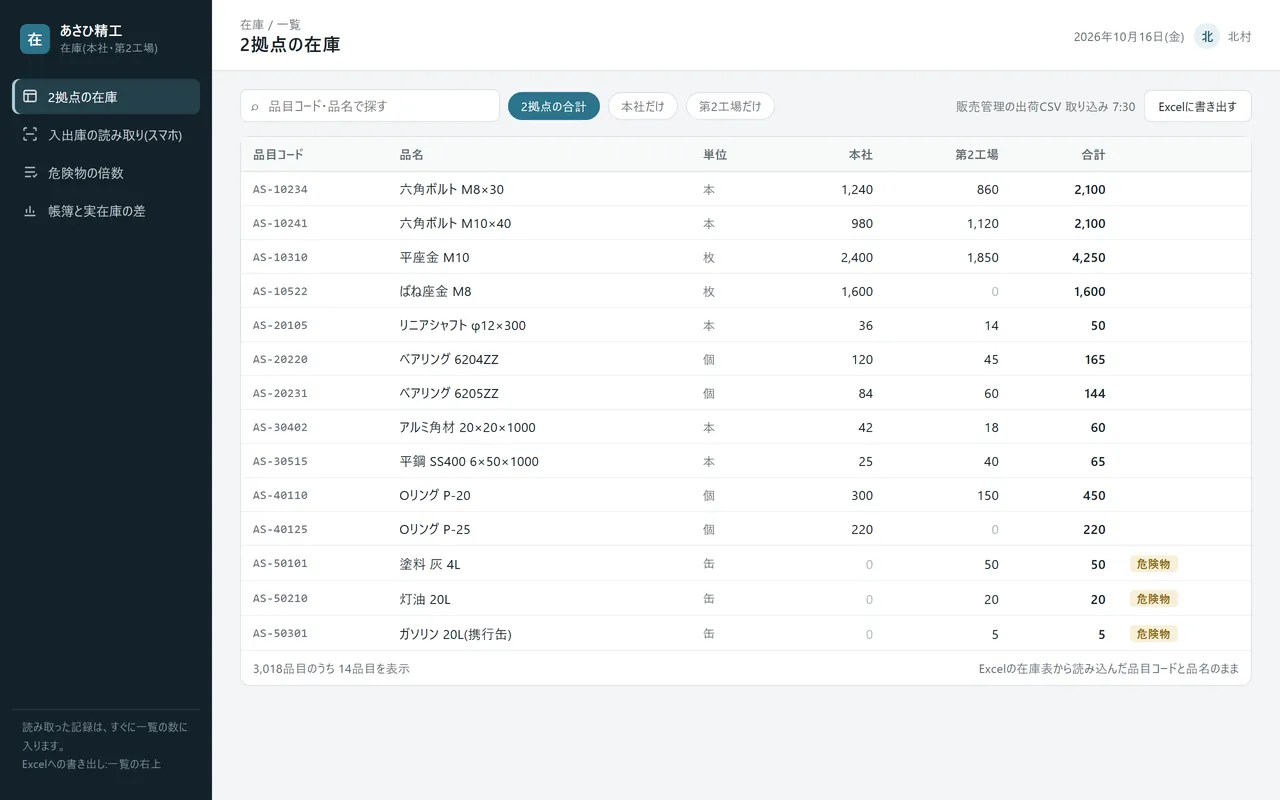1280x800 pixels.
Task: Click item code AS-10310
Action: [x=280, y=257]
